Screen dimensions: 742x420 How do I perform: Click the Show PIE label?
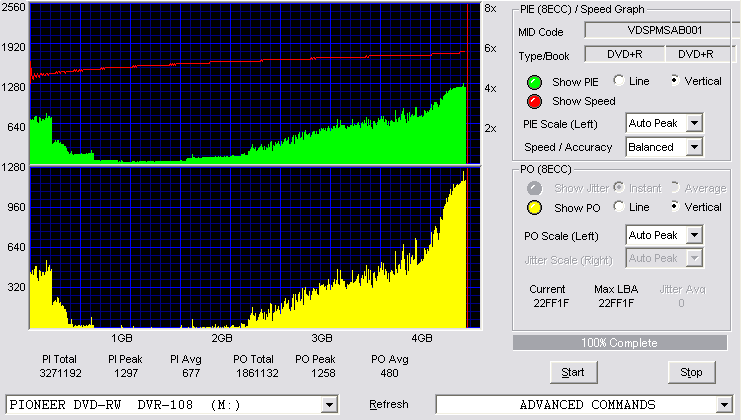tap(575, 82)
